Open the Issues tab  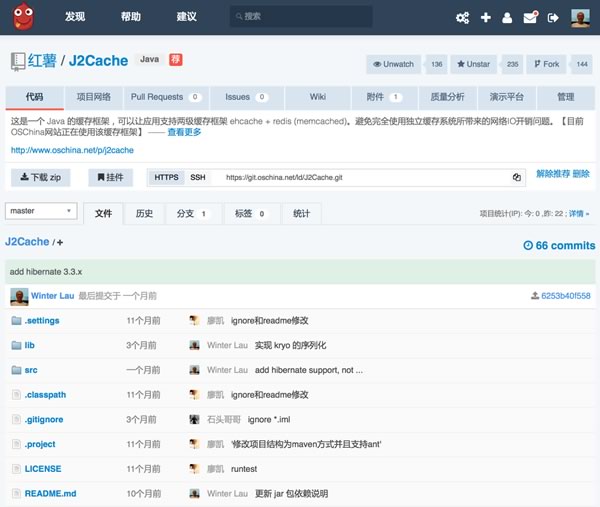(247, 97)
